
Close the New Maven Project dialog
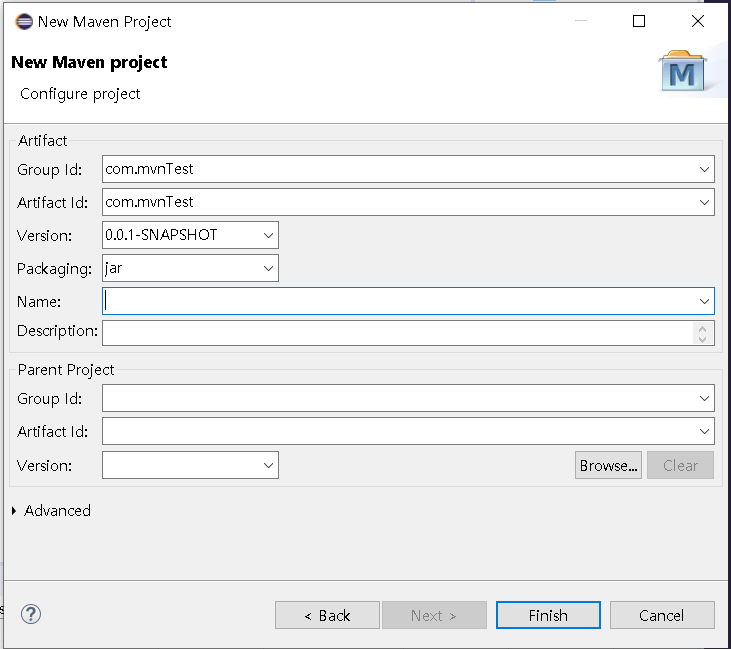click(x=698, y=21)
